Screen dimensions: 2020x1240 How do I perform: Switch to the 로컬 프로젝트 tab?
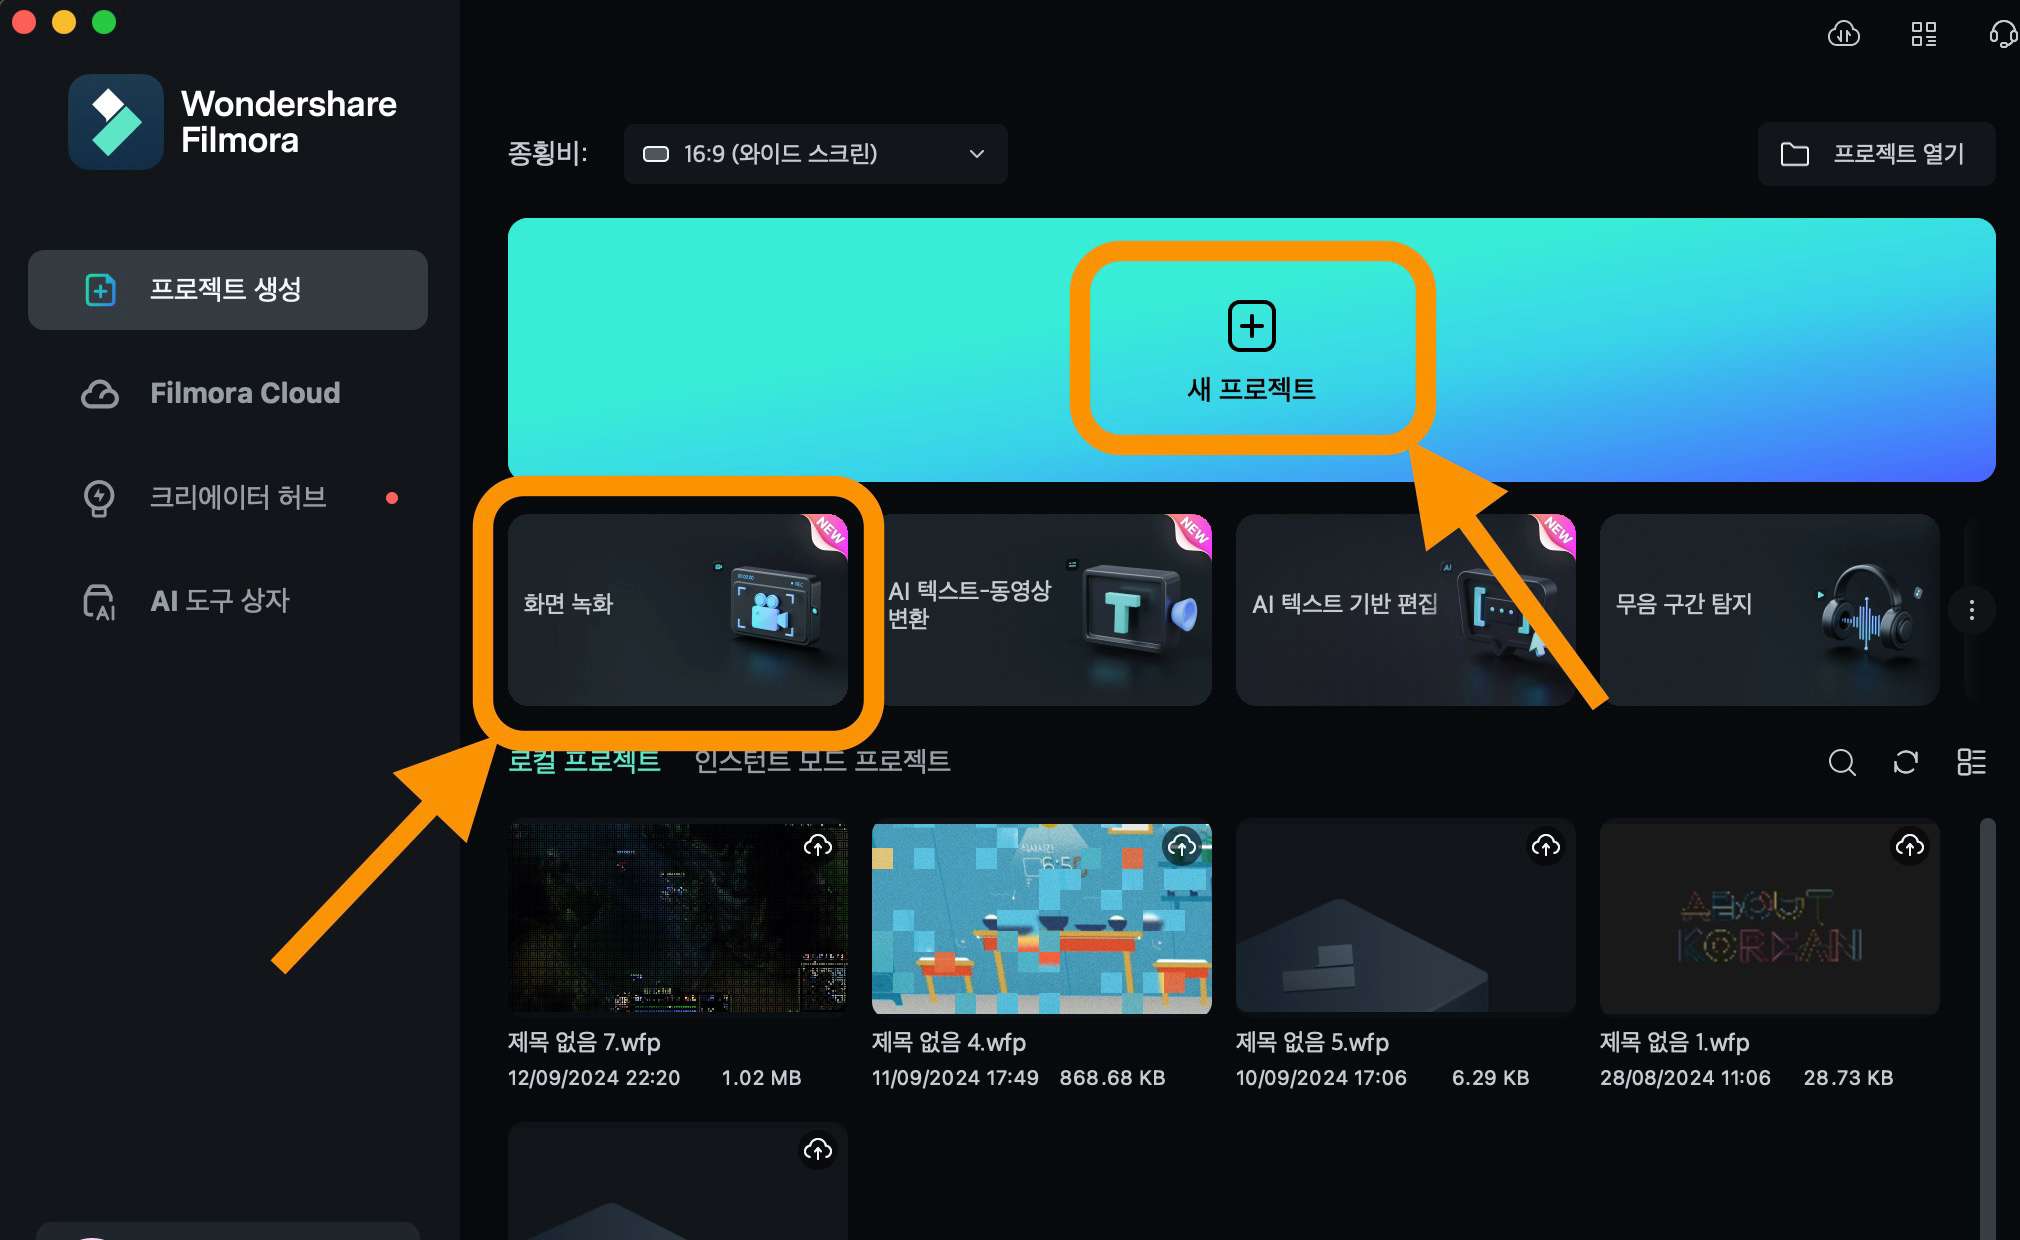[584, 761]
